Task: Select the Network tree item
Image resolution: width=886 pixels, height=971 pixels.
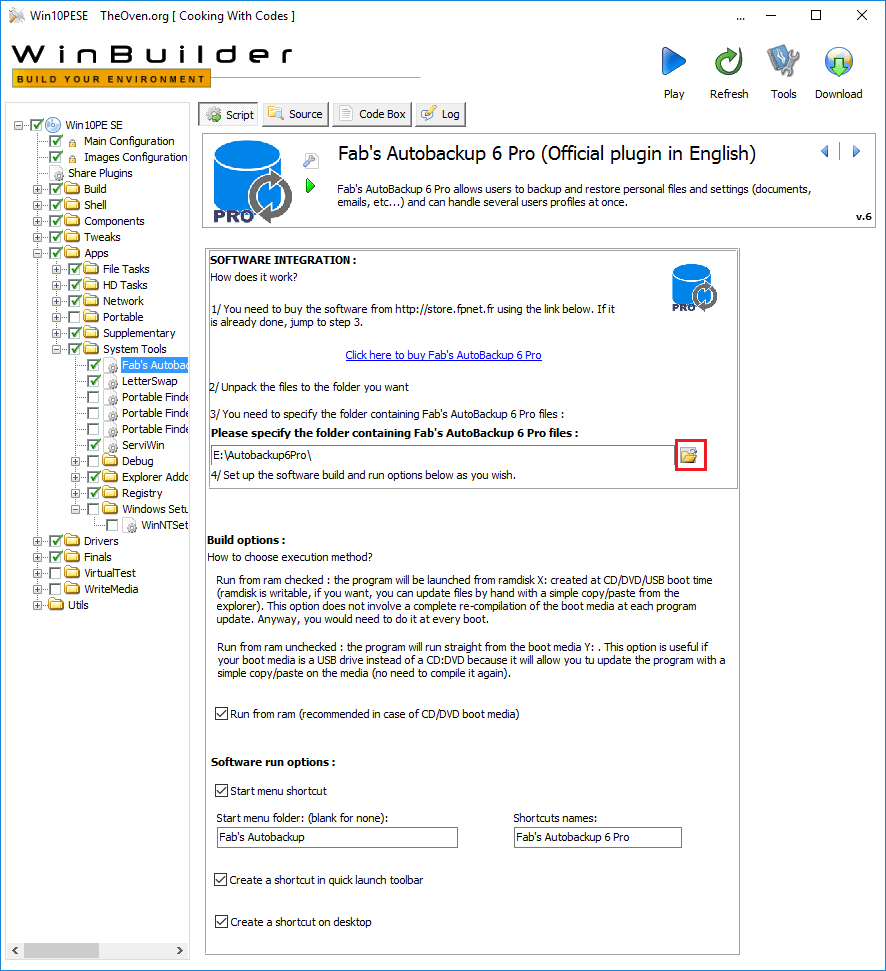Action: pyautogui.click(x=123, y=301)
